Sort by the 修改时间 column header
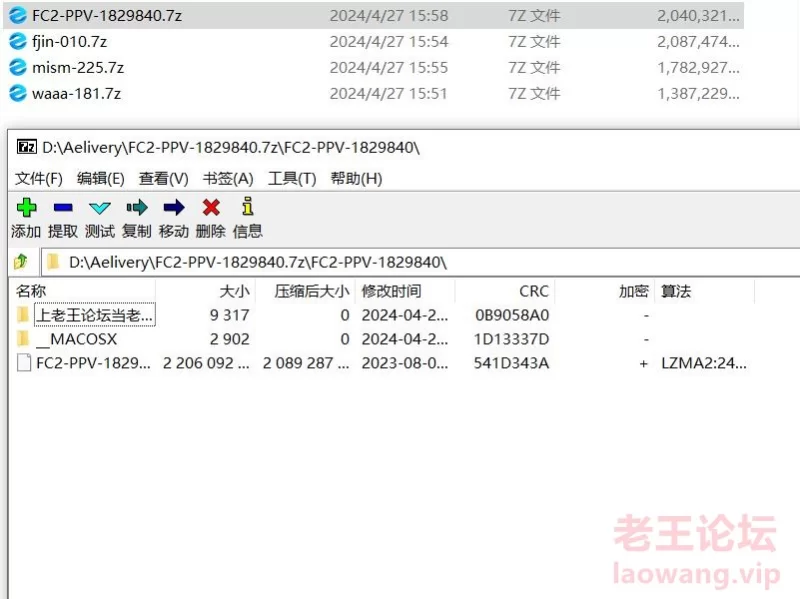Screen dimensions: 800x599 [391, 291]
